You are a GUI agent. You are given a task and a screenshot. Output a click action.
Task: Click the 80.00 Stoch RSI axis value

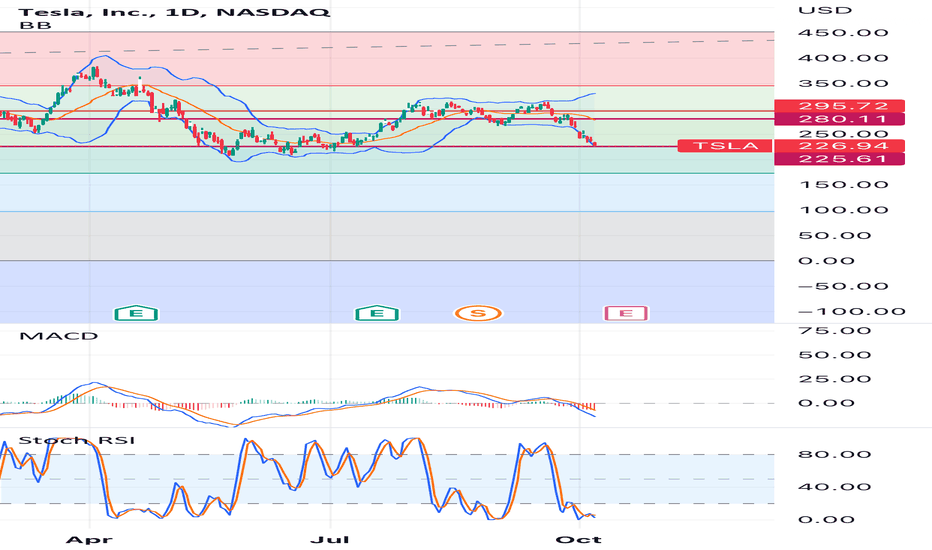835,454
